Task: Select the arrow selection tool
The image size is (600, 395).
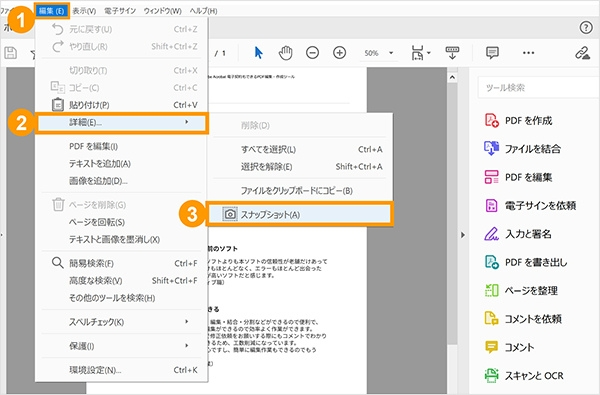Action: click(259, 53)
